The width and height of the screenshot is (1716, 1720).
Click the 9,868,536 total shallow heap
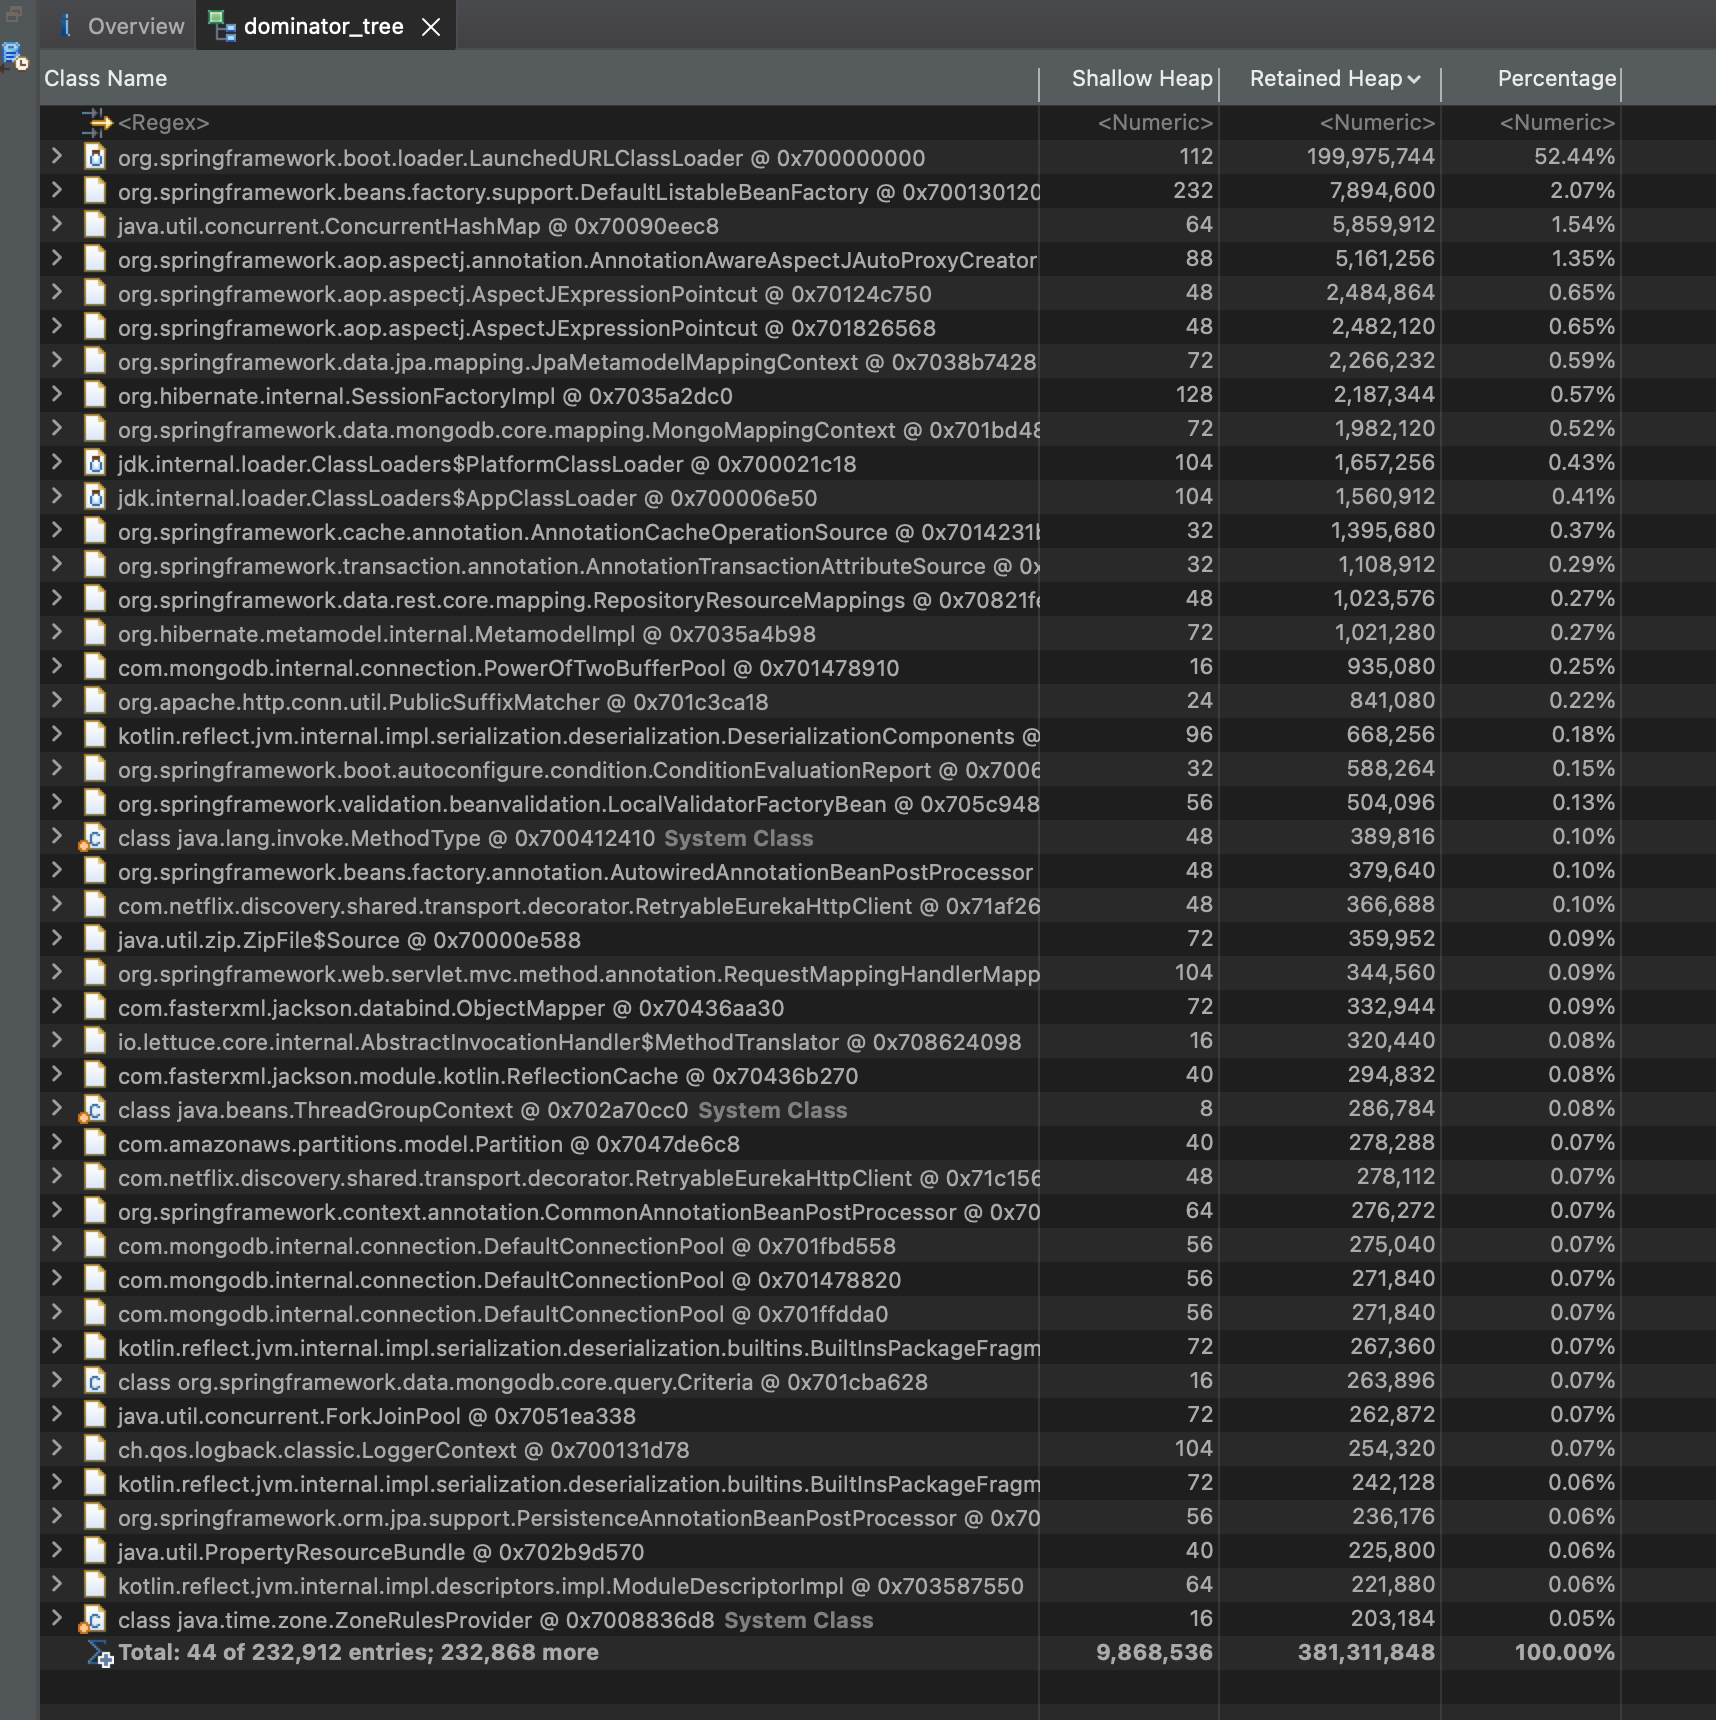point(1154,1653)
